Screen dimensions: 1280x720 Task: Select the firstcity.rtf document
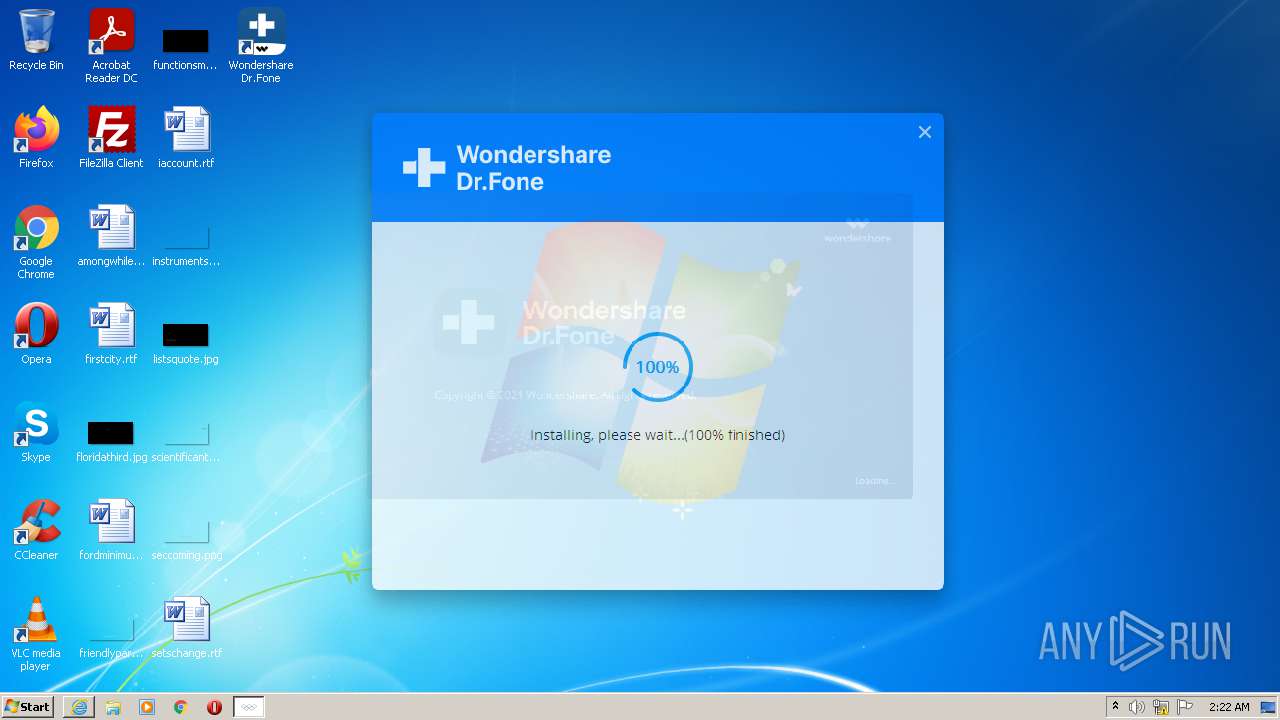click(111, 334)
